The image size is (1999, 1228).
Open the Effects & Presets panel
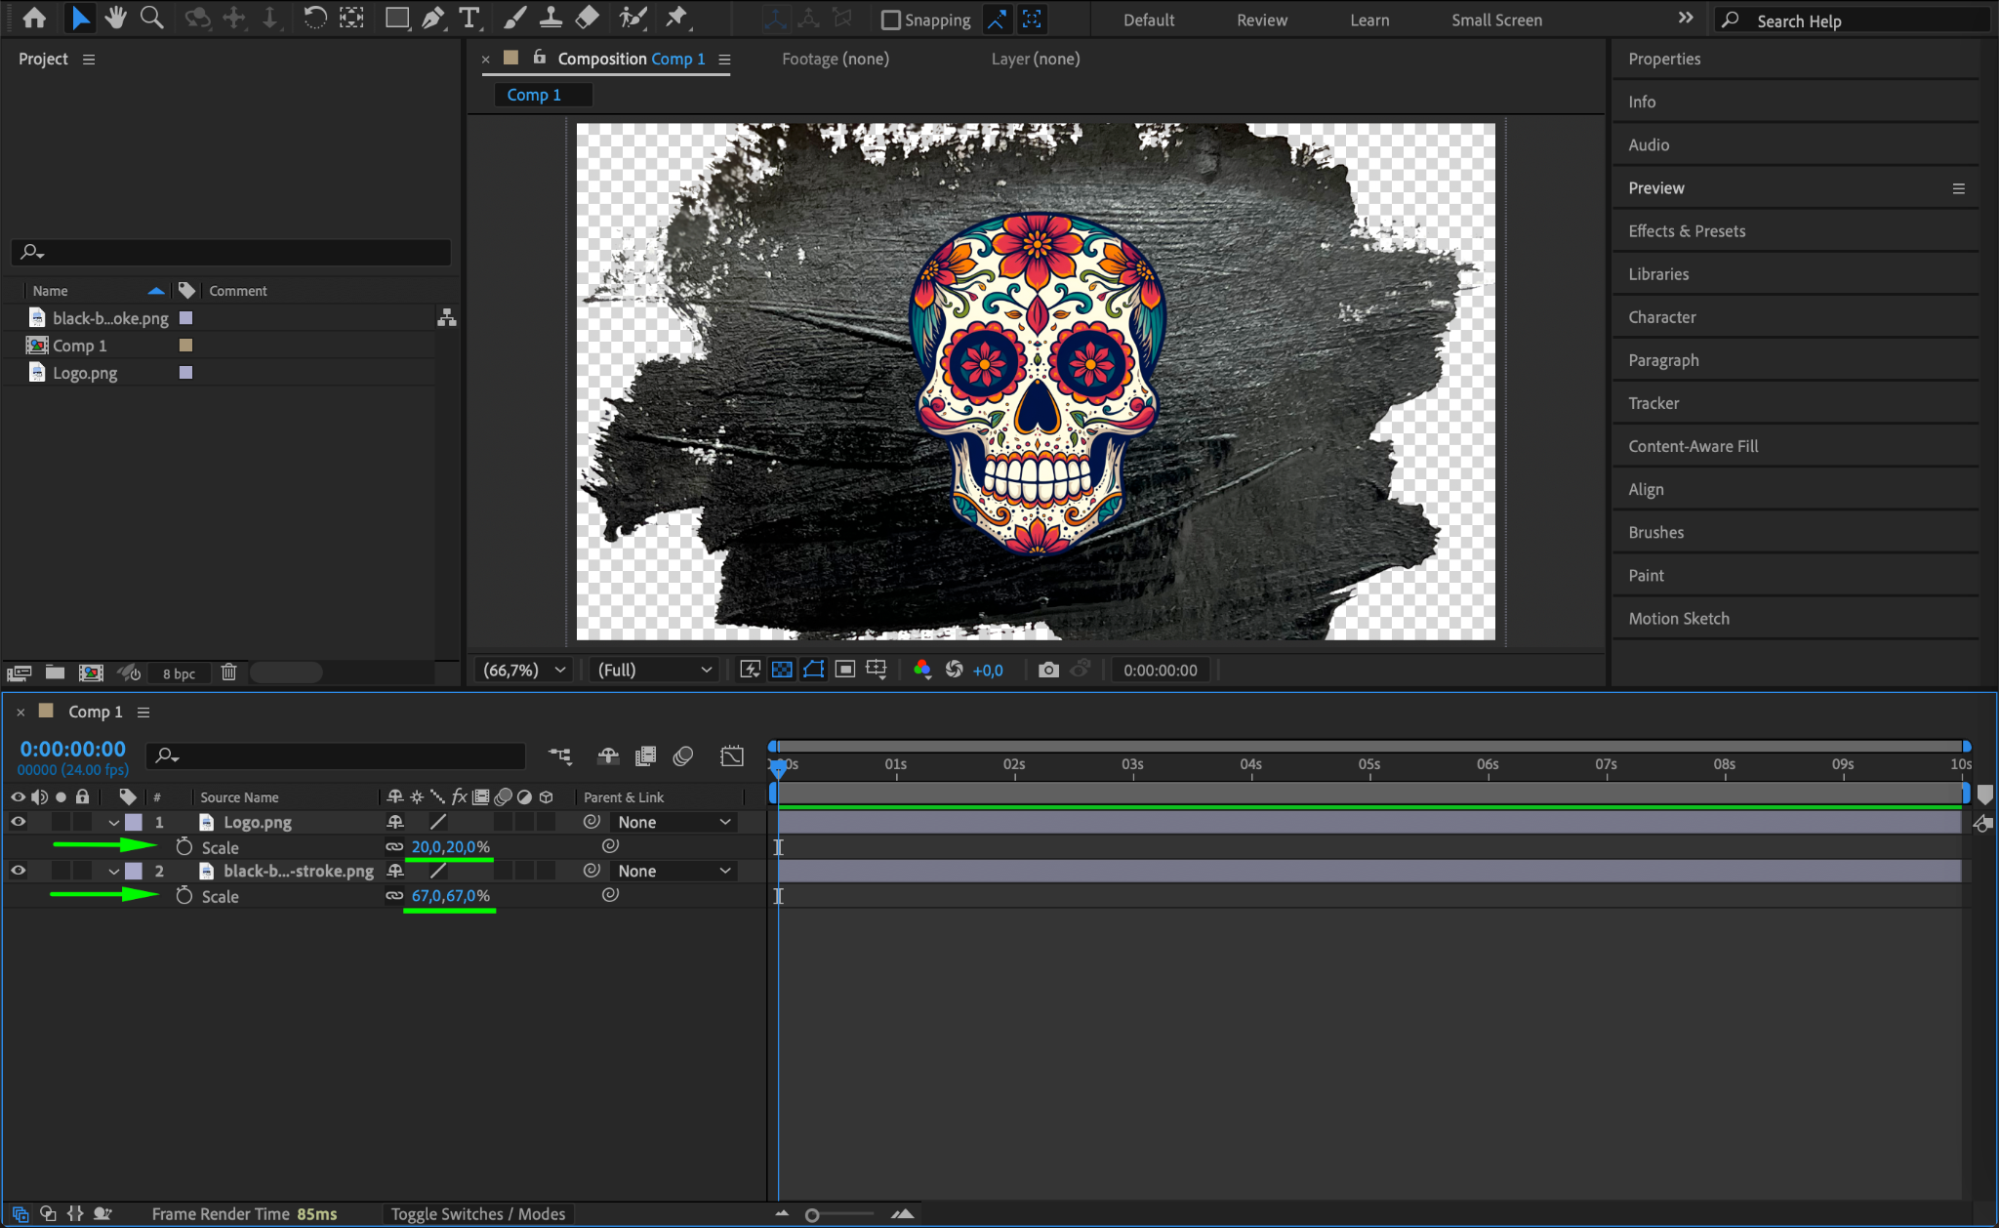pyautogui.click(x=1686, y=231)
